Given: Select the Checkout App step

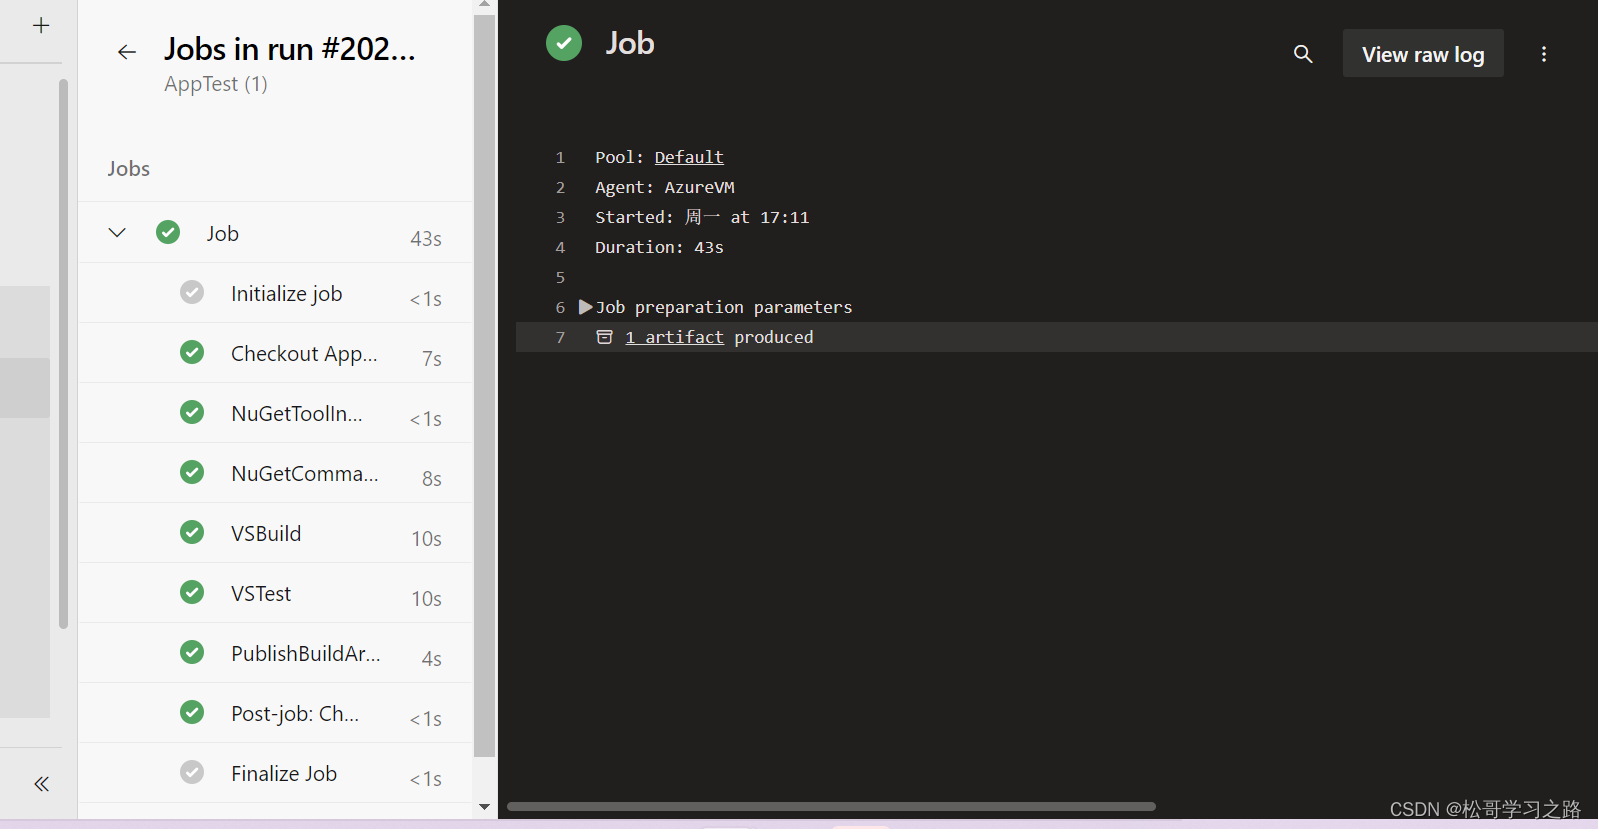Looking at the screenshot, I should tap(275, 353).
